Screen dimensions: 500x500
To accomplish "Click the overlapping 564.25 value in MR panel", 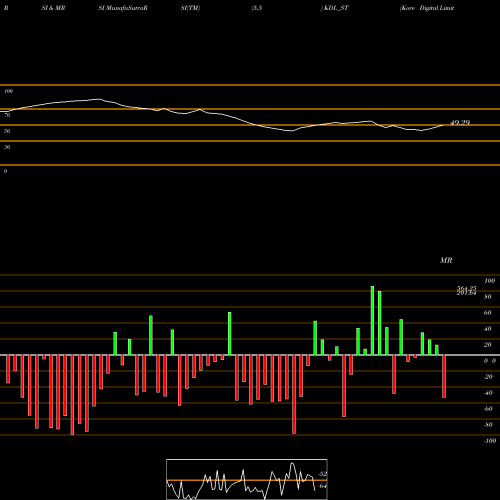I will 466,288.
